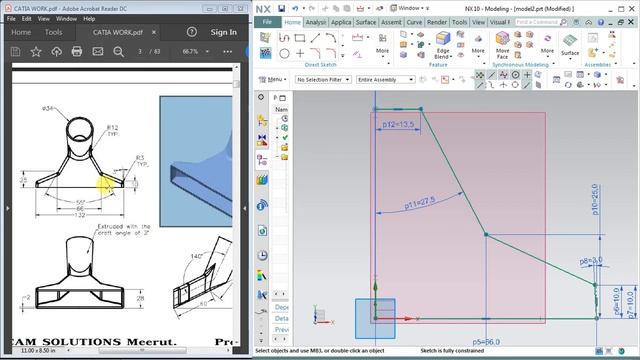The height and width of the screenshot is (360, 640).
Task: Select the Profile sketch tool in NX
Action: 284,38
